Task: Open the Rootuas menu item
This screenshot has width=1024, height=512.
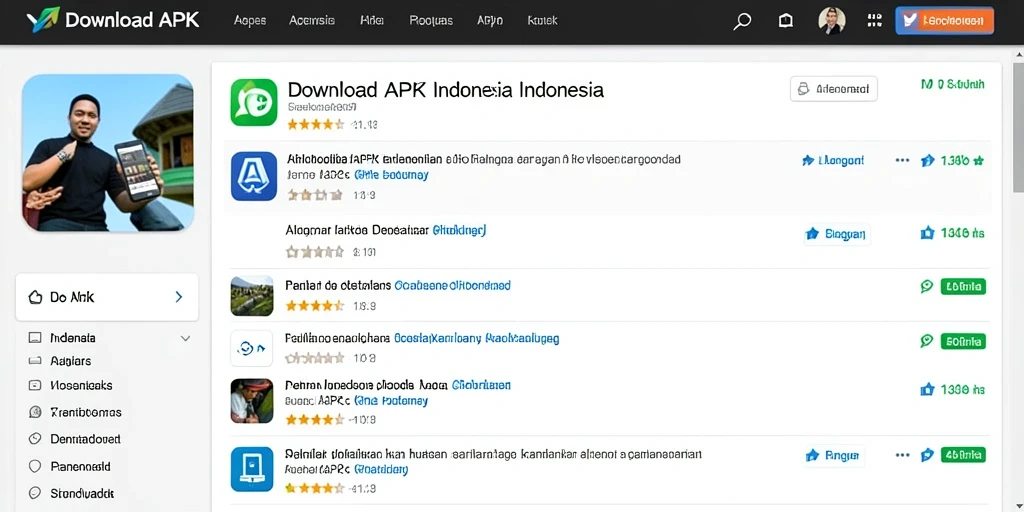Action: (x=431, y=21)
